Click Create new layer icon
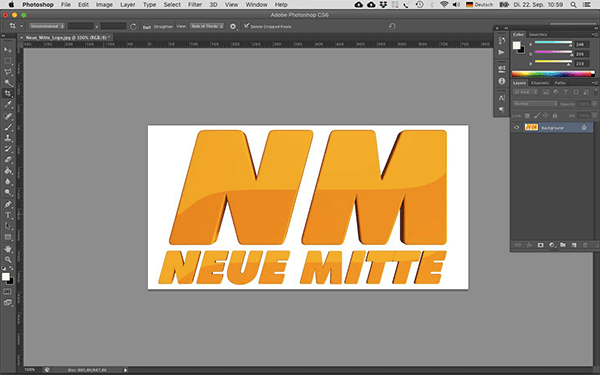The height and width of the screenshot is (375, 600). pos(574,245)
